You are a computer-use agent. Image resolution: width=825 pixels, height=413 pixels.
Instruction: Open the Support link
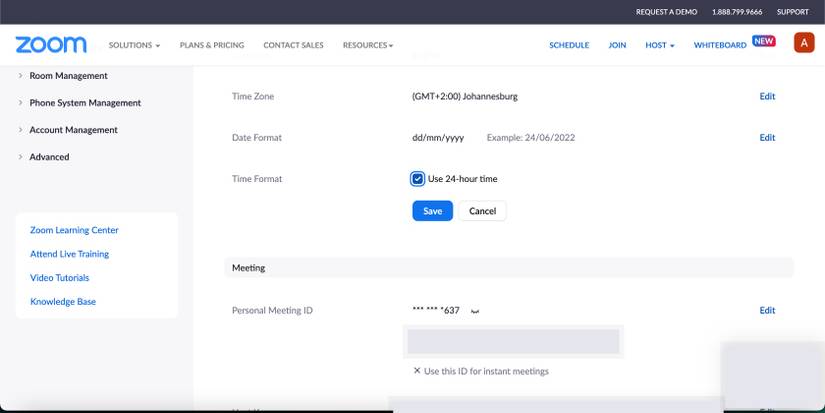click(792, 12)
